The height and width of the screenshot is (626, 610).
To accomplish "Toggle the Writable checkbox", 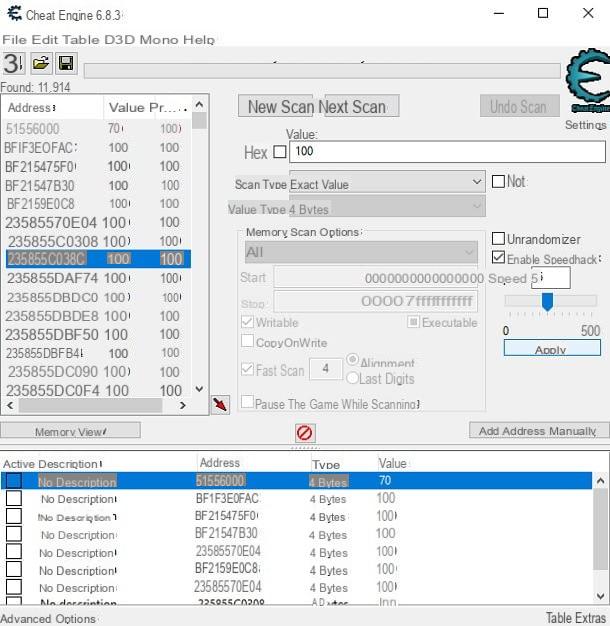I will (x=248, y=322).
